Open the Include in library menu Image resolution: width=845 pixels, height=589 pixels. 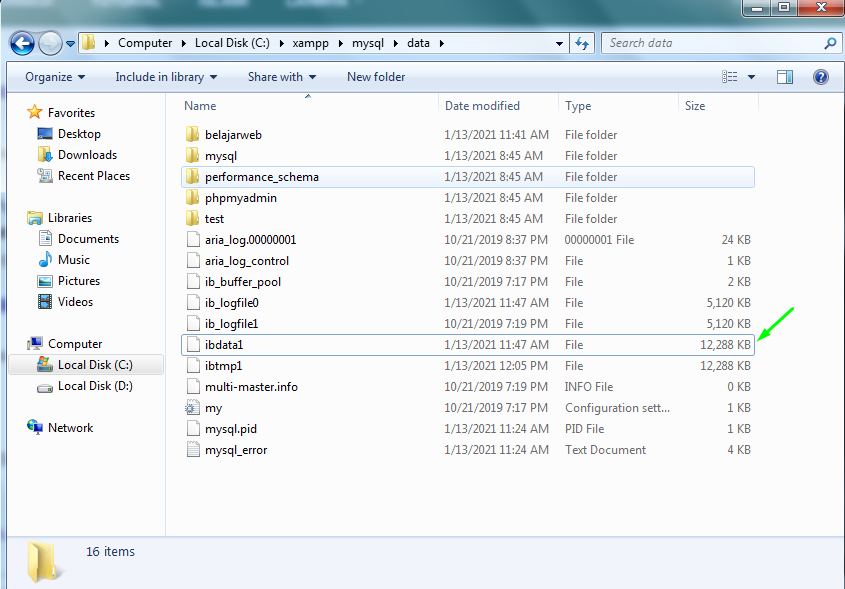coord(166,77)
